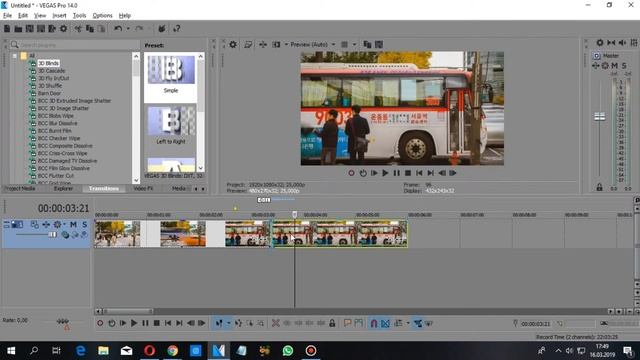The height and width of the screenshot is (360, 640).
Task: Open the Insert menu
Action: (x=59, y=16)
